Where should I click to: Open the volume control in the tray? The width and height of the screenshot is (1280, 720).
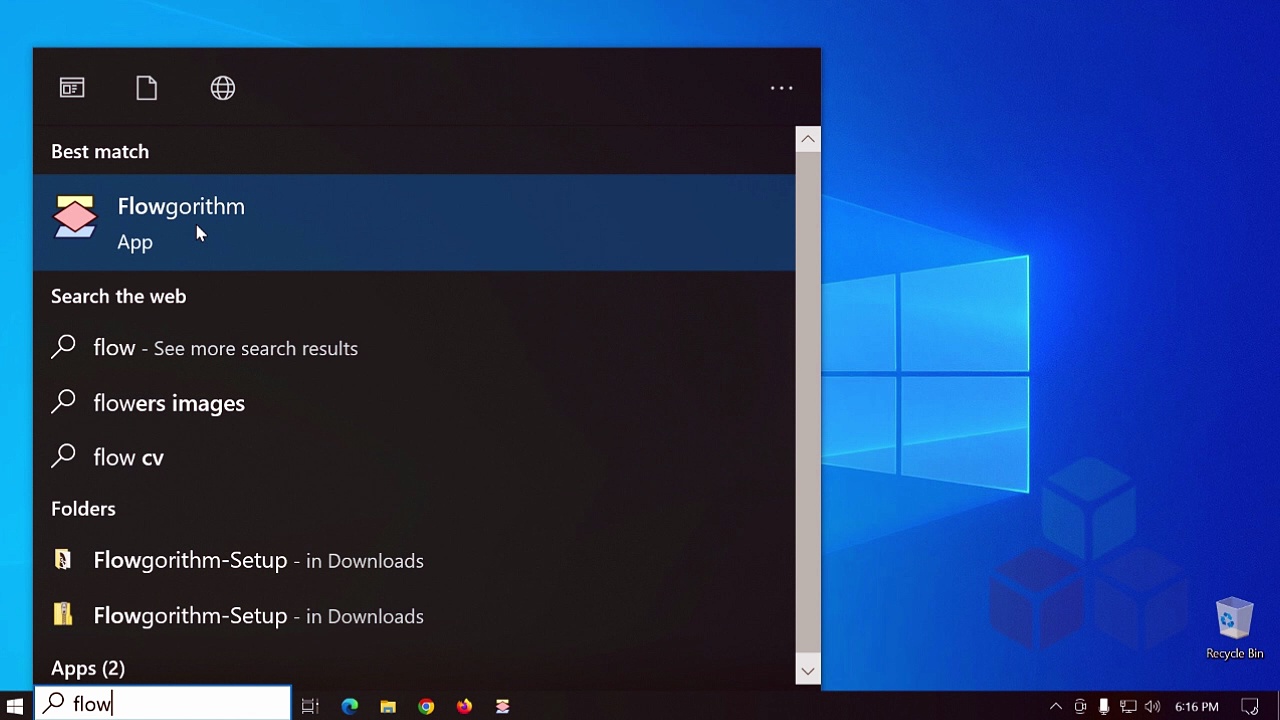coord(1152,707)
